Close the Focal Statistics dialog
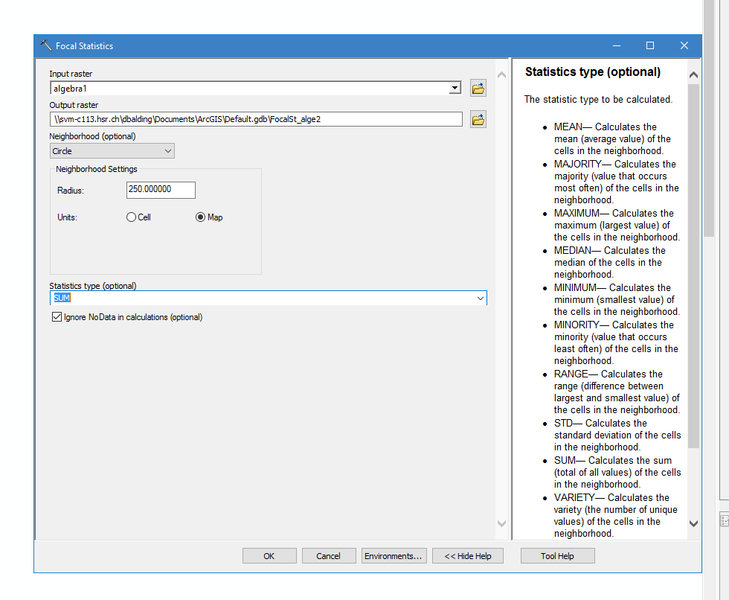The image size is (729, 600). click(684, 46)
